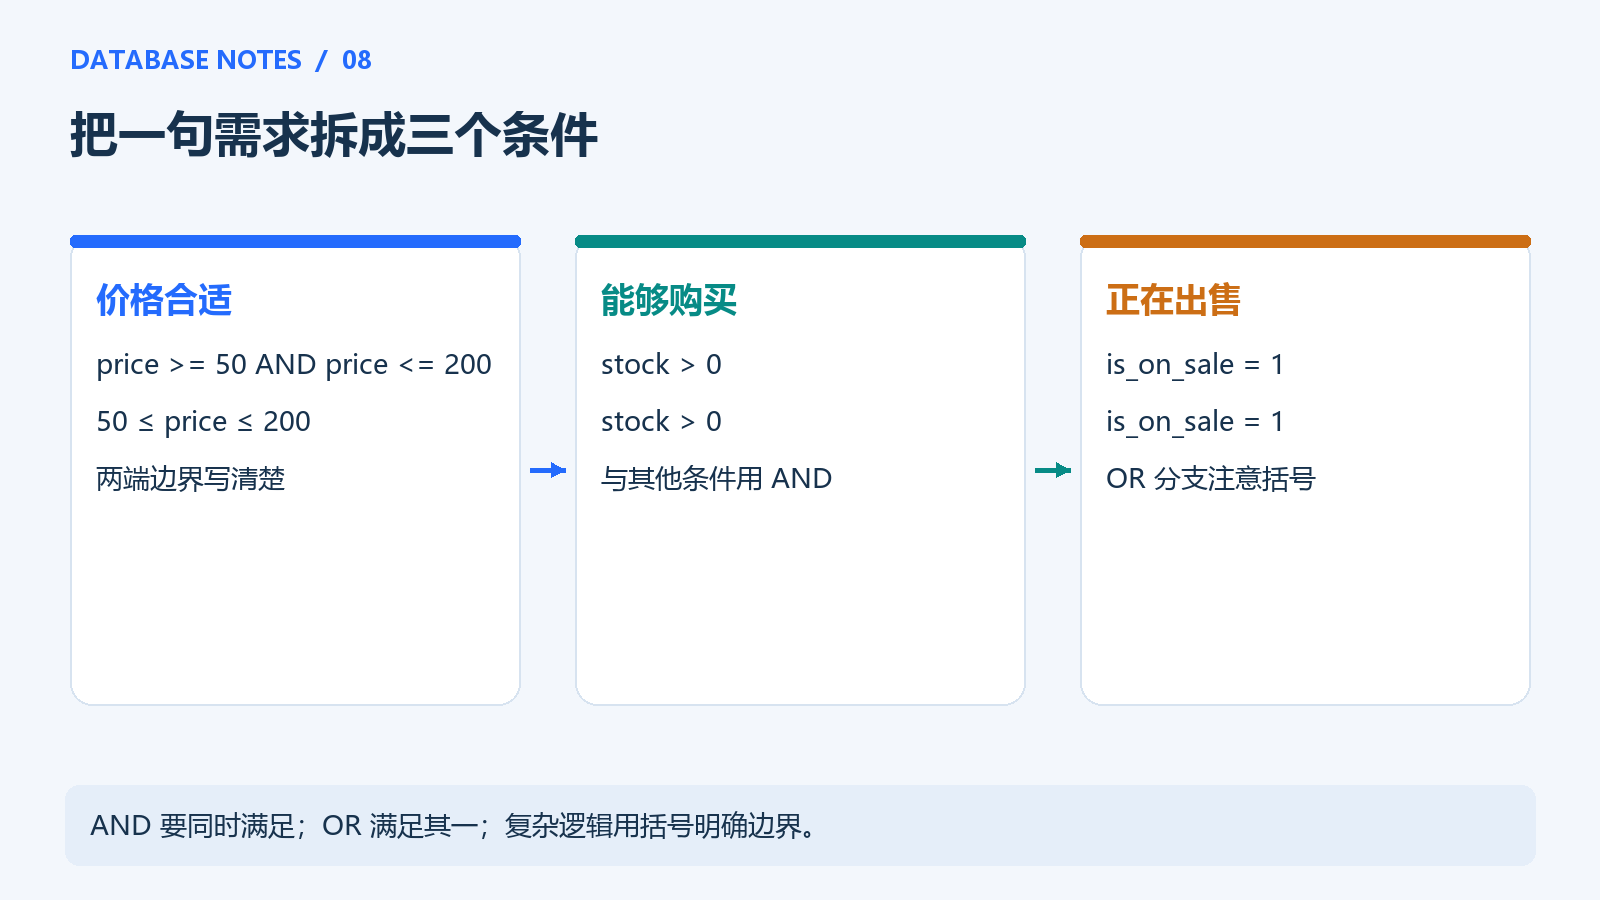Click the line price >= 50 AND price <= 200
This screenshot has width=1600, height=900.
coord(294,365)
